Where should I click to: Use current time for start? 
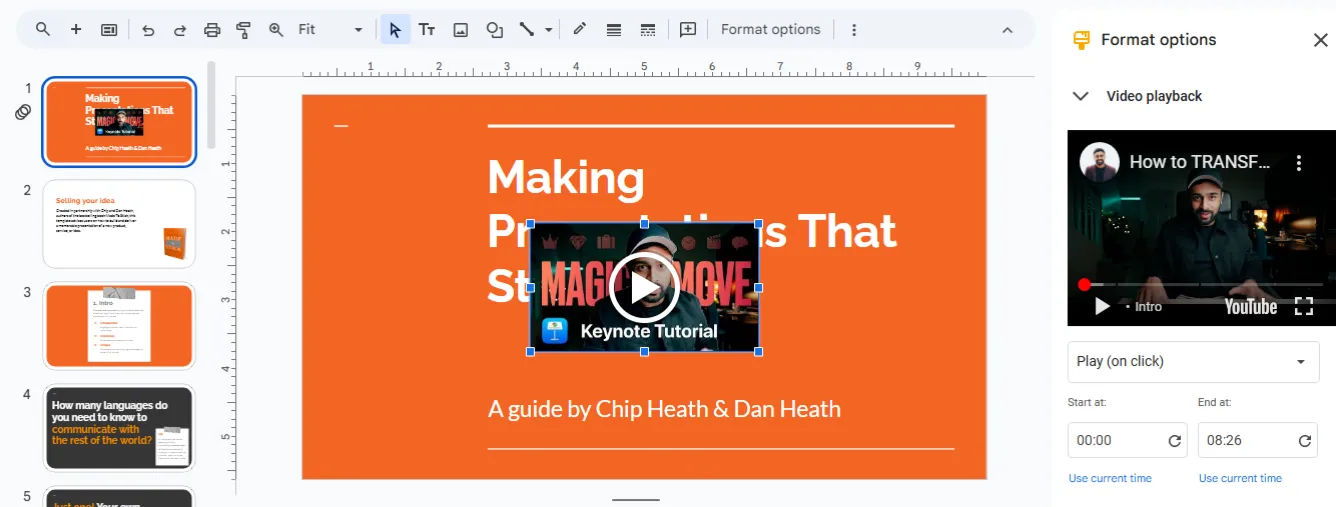(x=1110, y=478)
